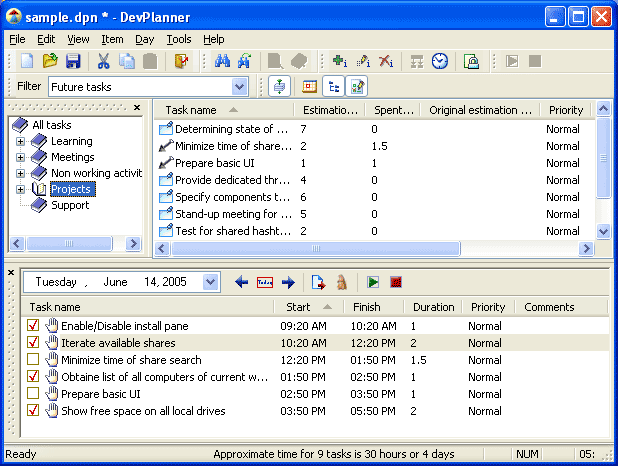
Task: Sort by Start column header
Action: tap(308, 307)
